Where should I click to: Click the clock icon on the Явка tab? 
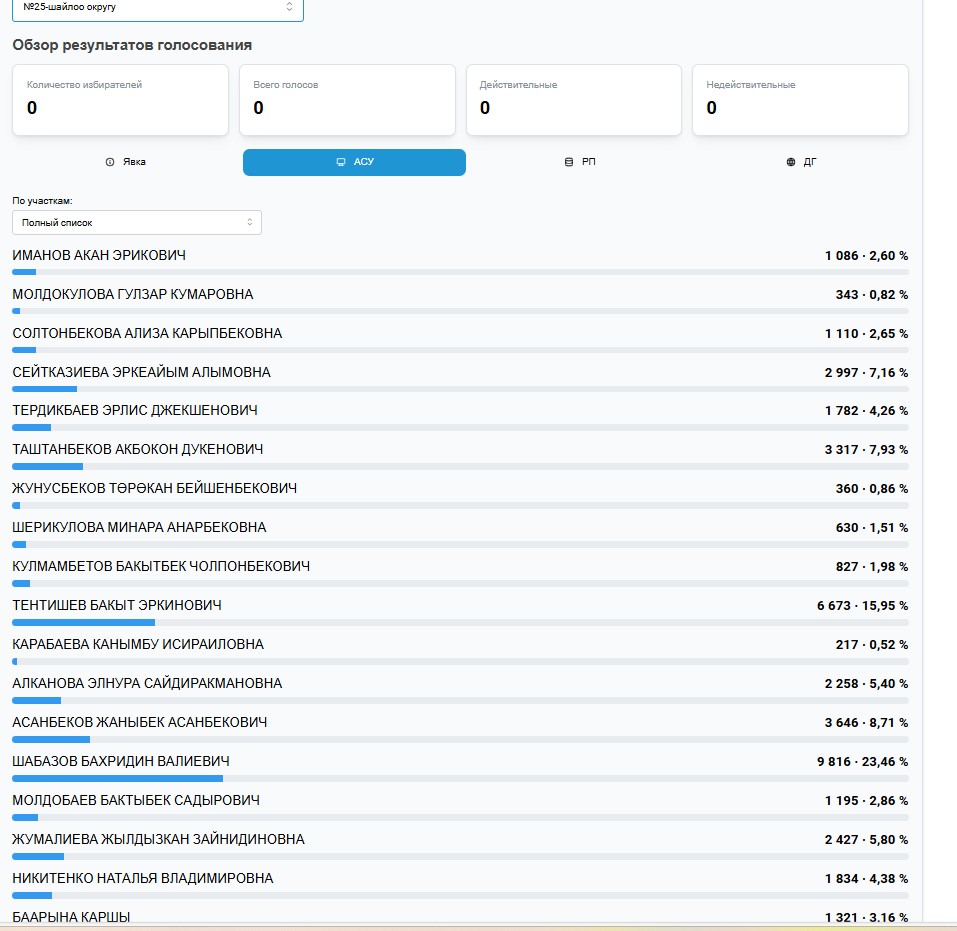110,162
